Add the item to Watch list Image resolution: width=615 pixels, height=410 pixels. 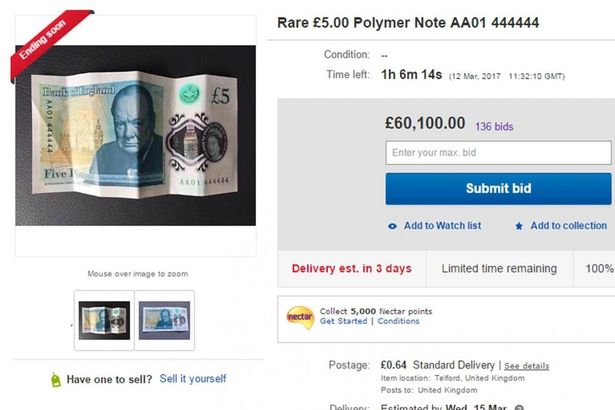[x=442, y=226]
